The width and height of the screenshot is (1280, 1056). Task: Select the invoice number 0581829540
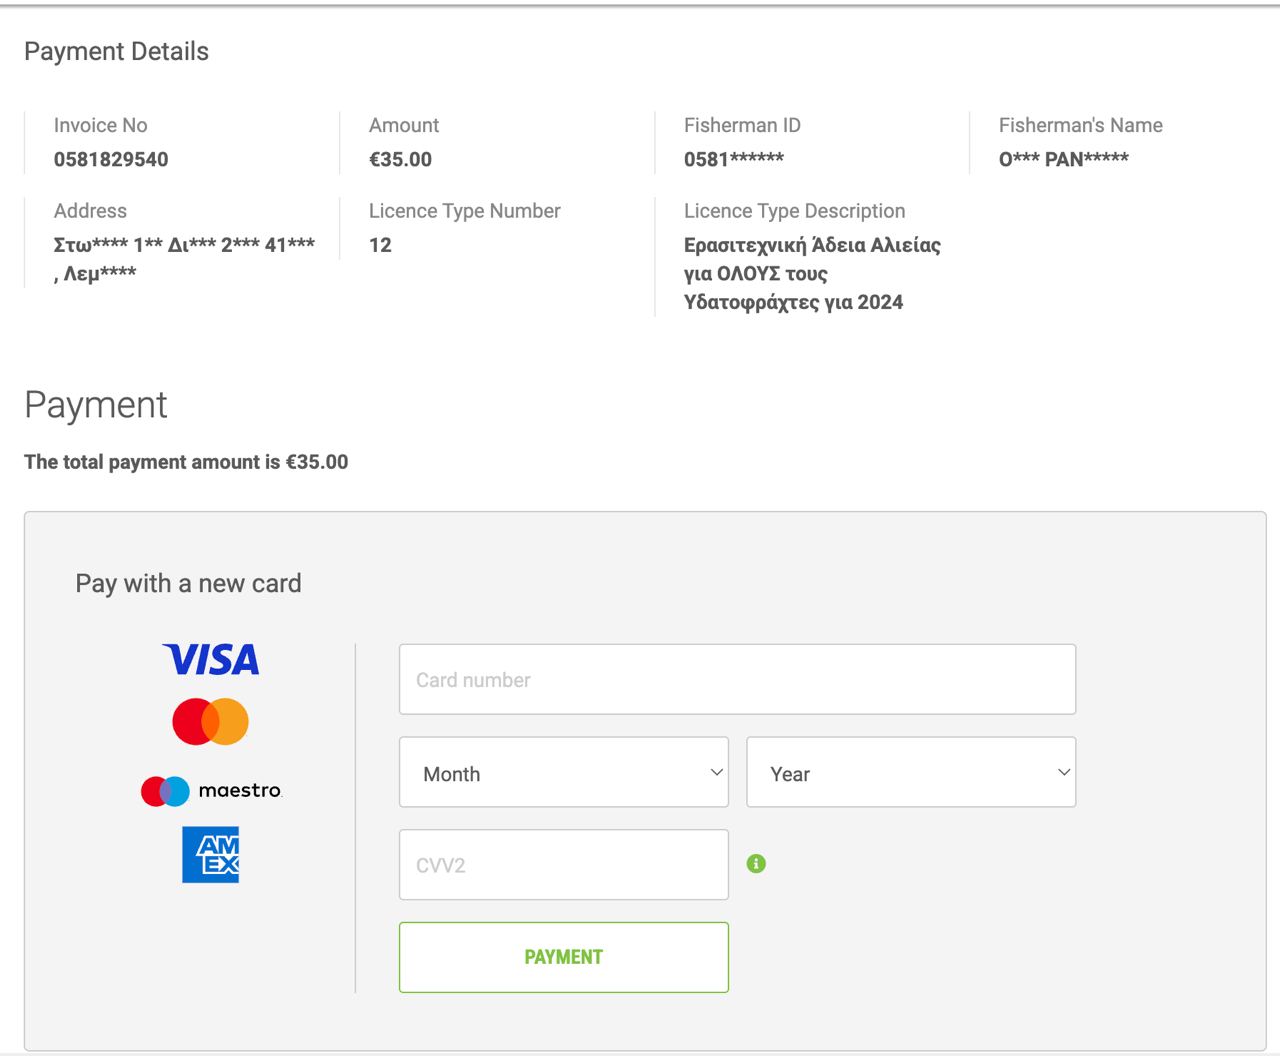click(x=111, y=160)
